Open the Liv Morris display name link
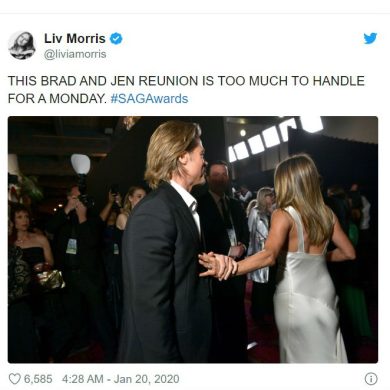The image size is (390, 390). (x=75, y=38)
